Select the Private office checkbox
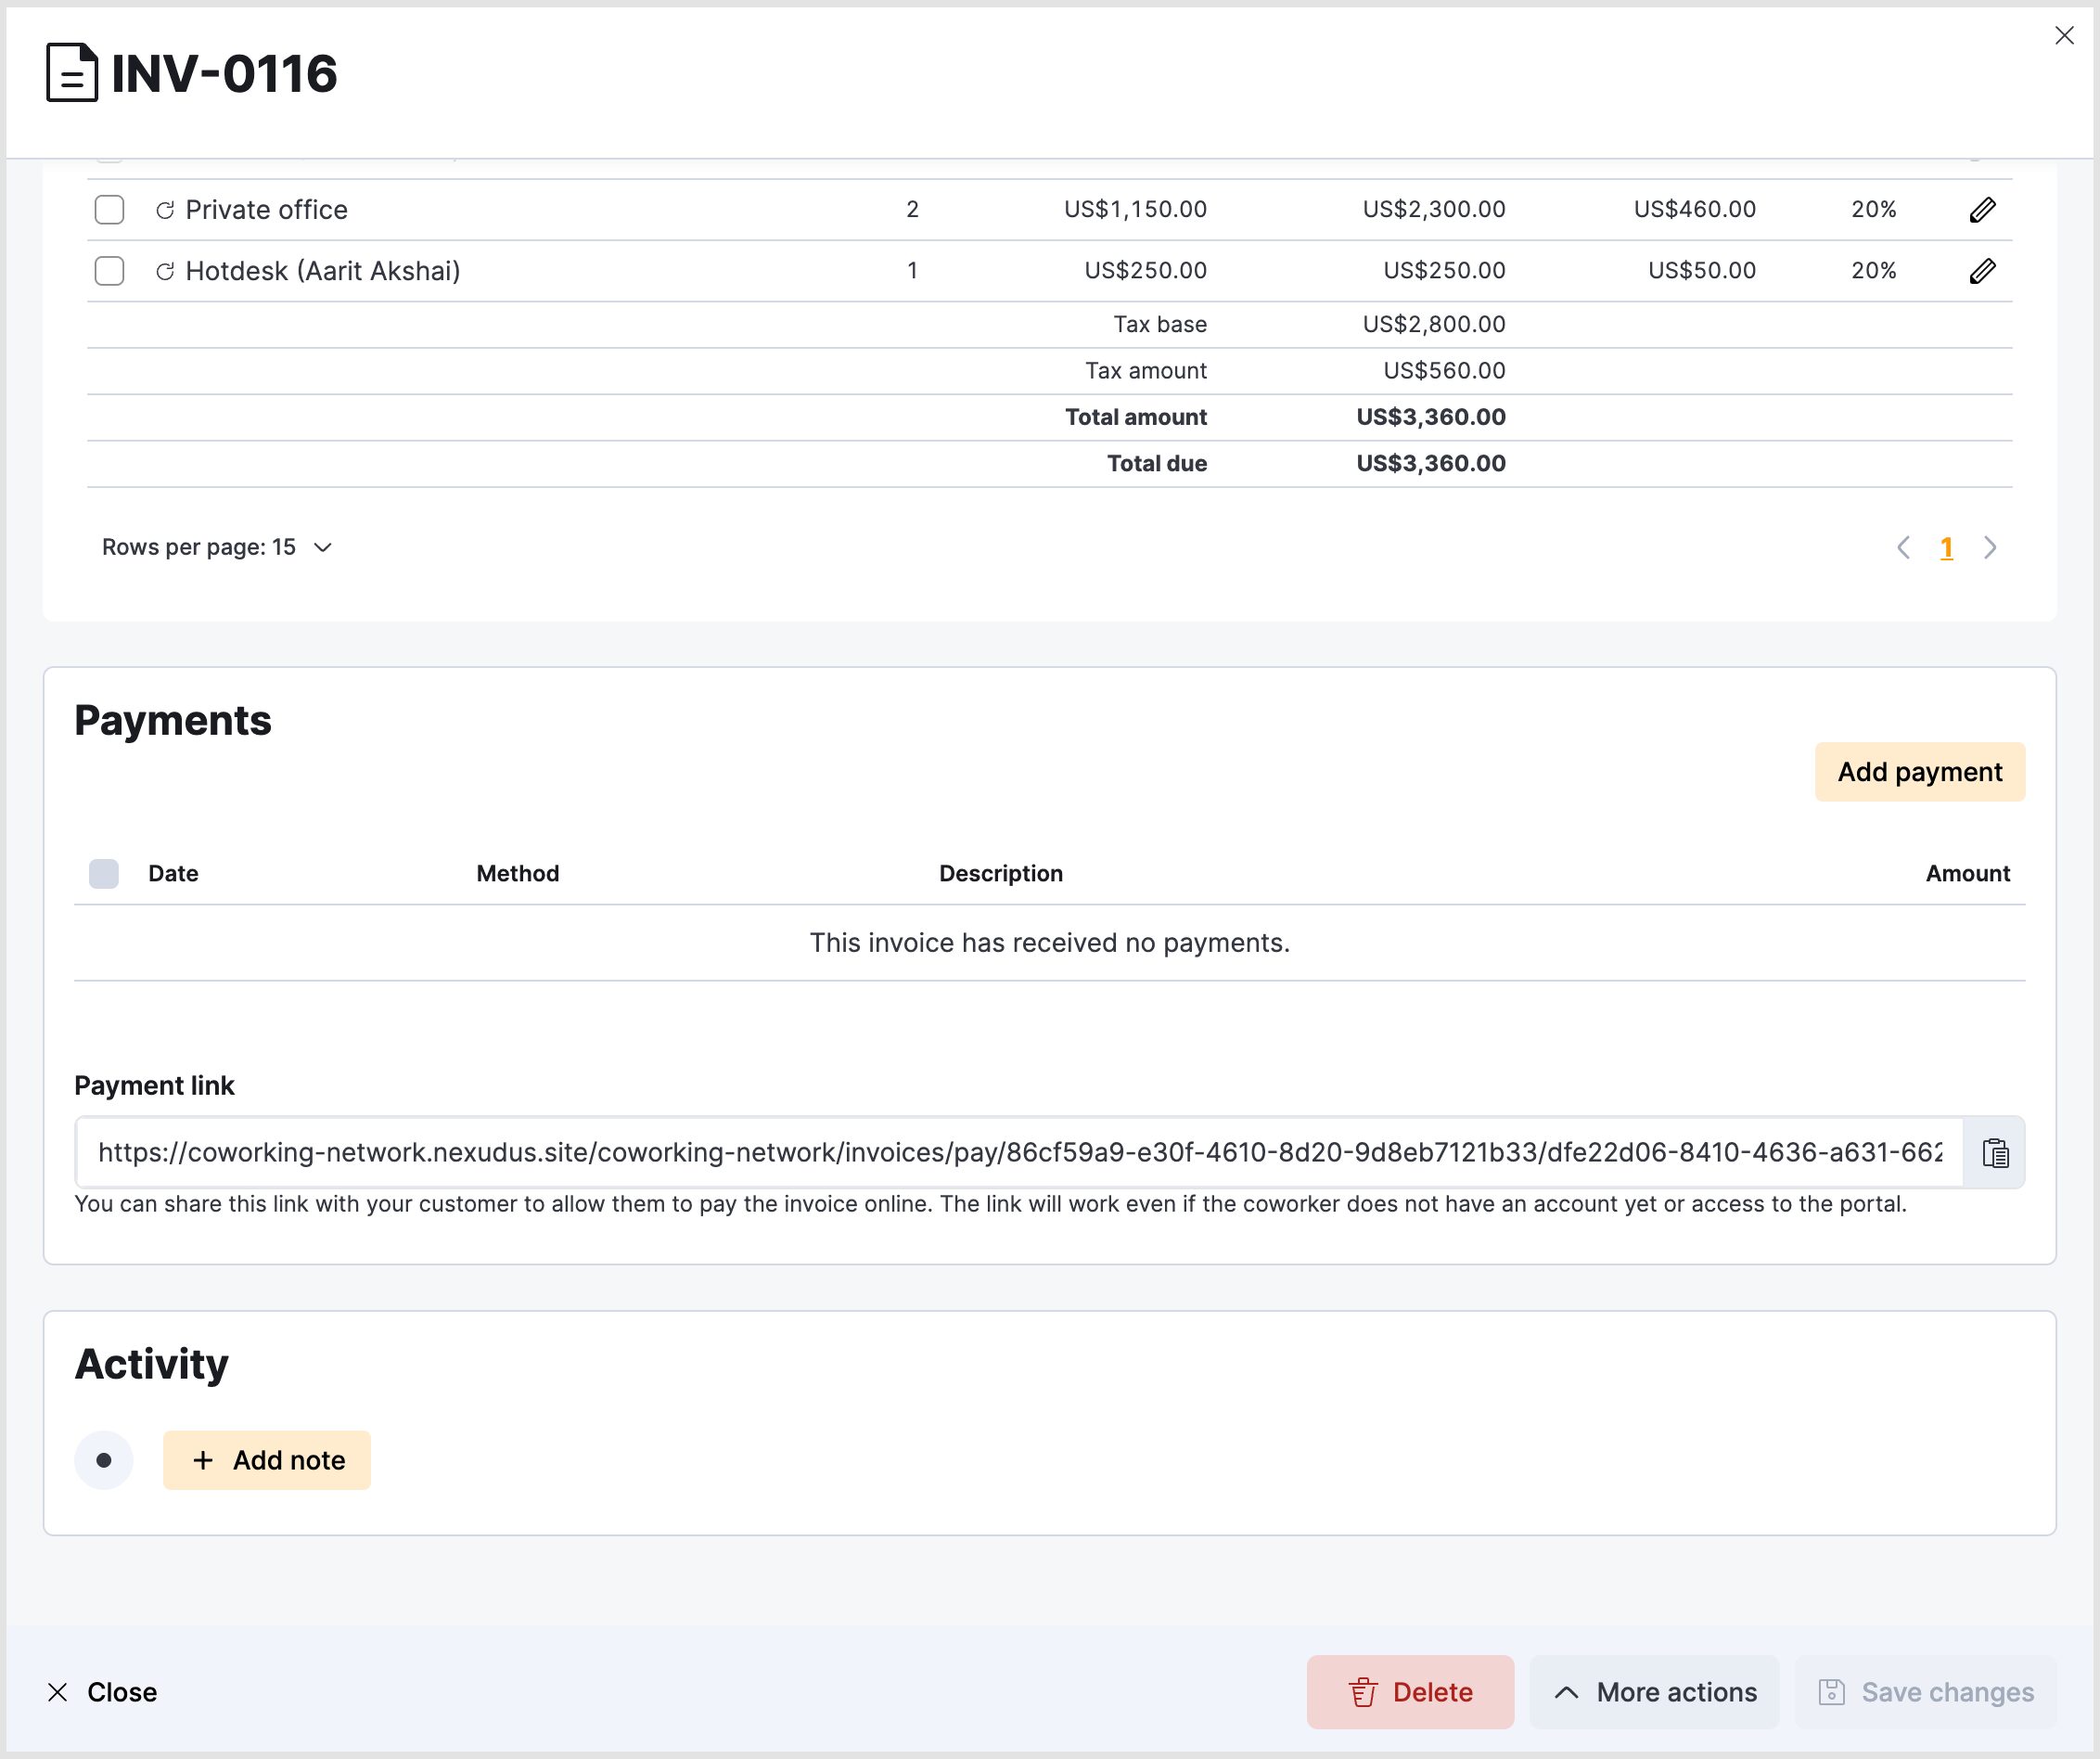Image resolution: width=2100 pixels, height=1759 pixels. tap(109, 210)
